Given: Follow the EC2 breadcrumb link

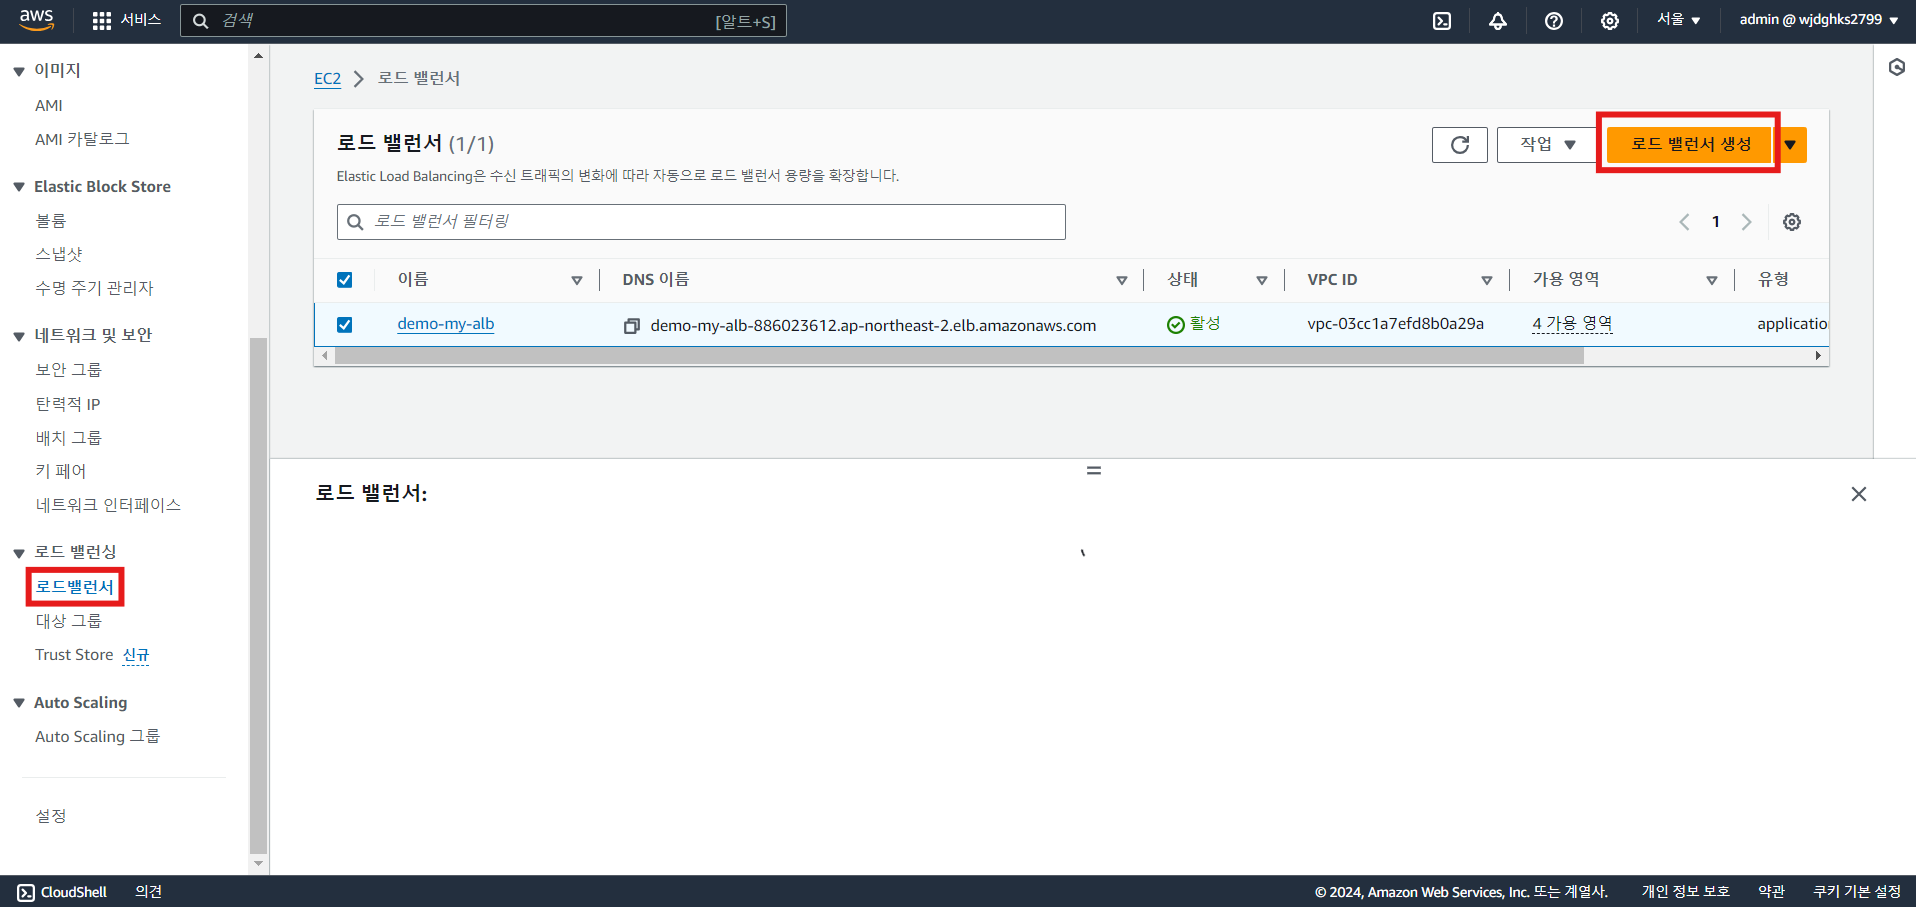Looking at the screenshot, I should point(327,78).
